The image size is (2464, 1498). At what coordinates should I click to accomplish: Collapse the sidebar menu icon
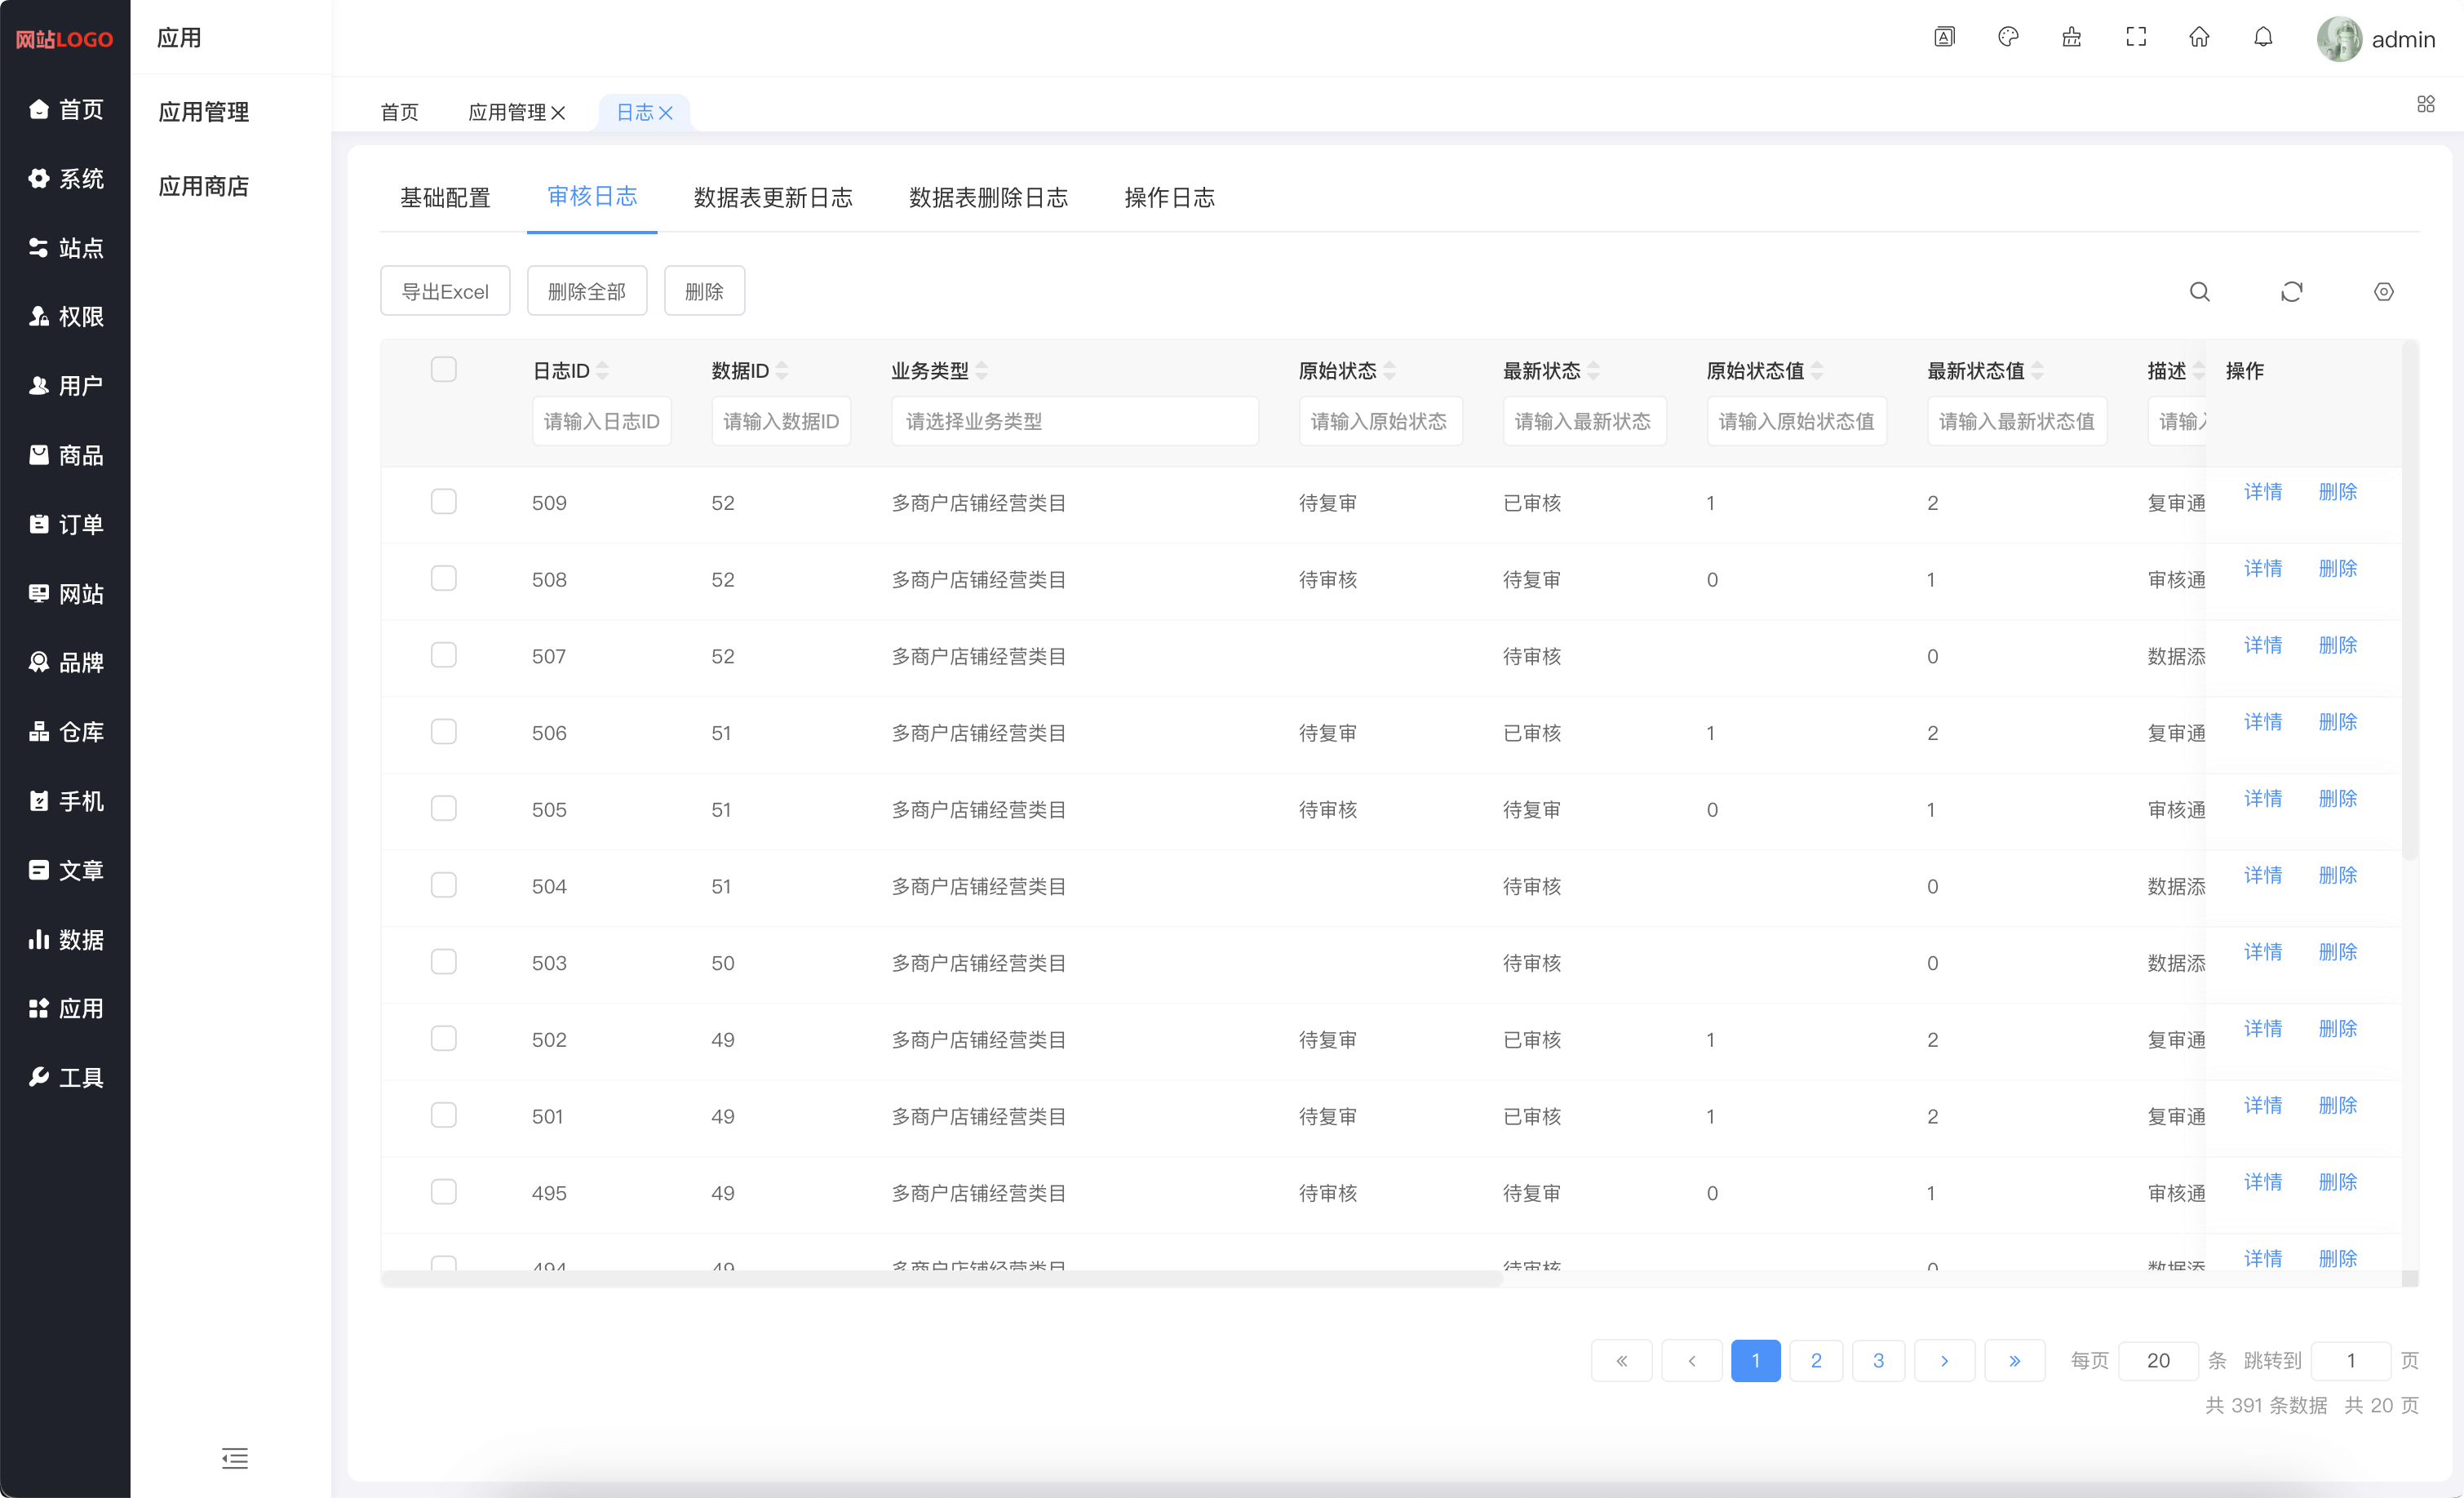pyautogui.click(x=235, y=1458)
